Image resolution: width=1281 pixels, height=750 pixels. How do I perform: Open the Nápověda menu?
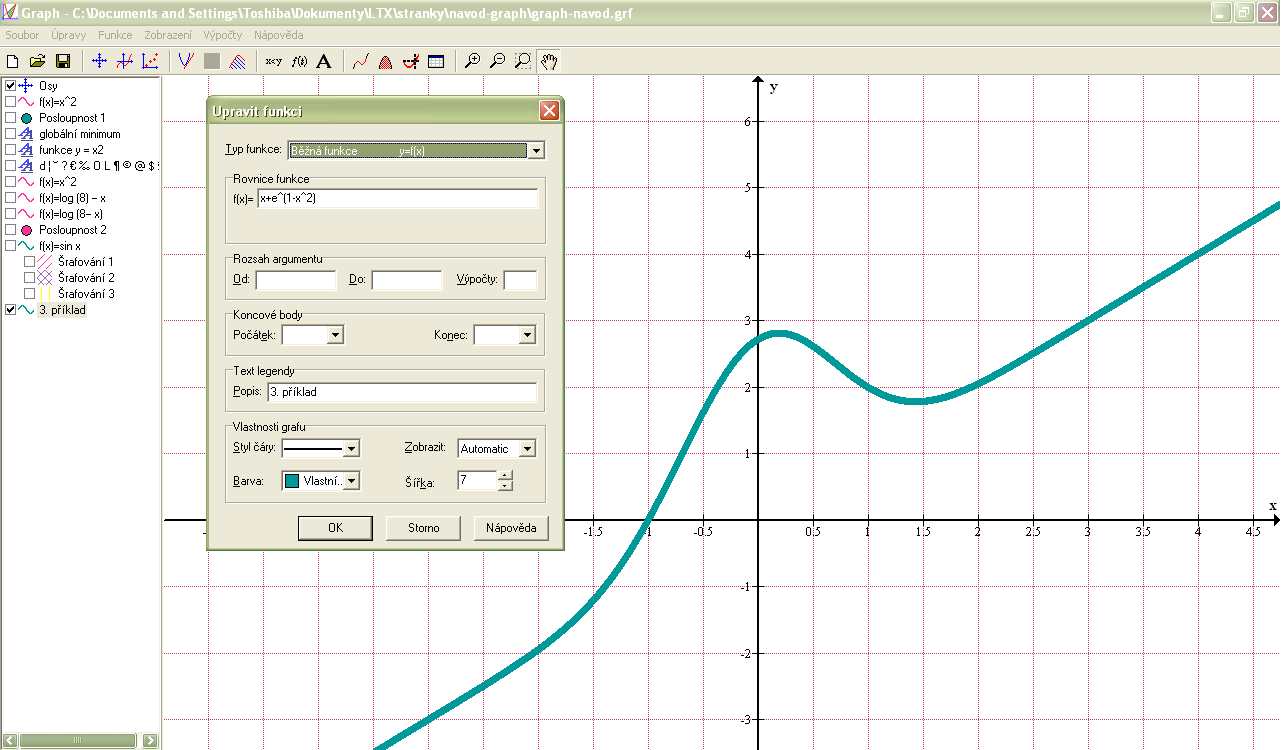(278, 35)
